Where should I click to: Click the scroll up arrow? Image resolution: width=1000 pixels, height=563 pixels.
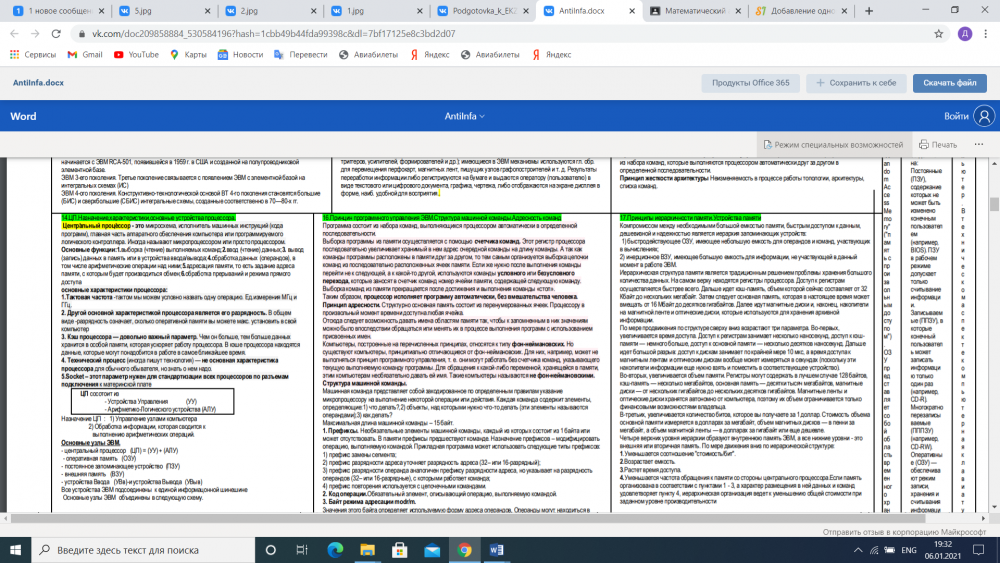[x=994, y=164]
